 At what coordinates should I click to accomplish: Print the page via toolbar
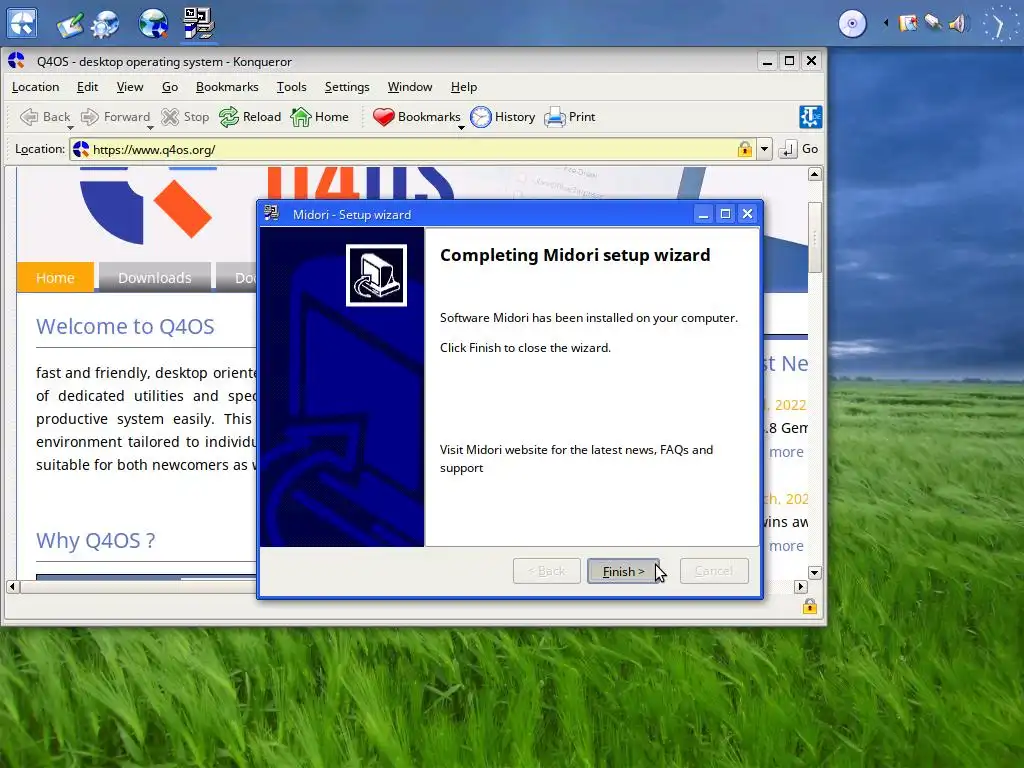point(569,117)
